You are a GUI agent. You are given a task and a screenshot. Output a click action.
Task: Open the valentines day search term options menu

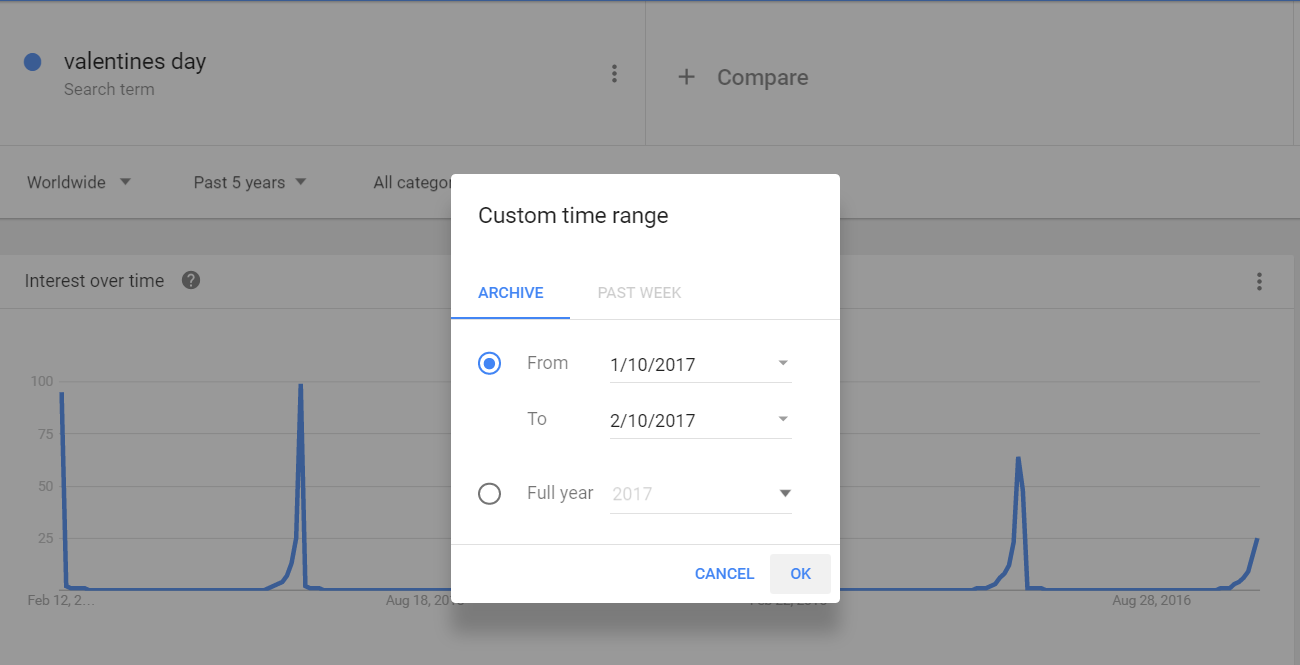click(x=614, y=74)
